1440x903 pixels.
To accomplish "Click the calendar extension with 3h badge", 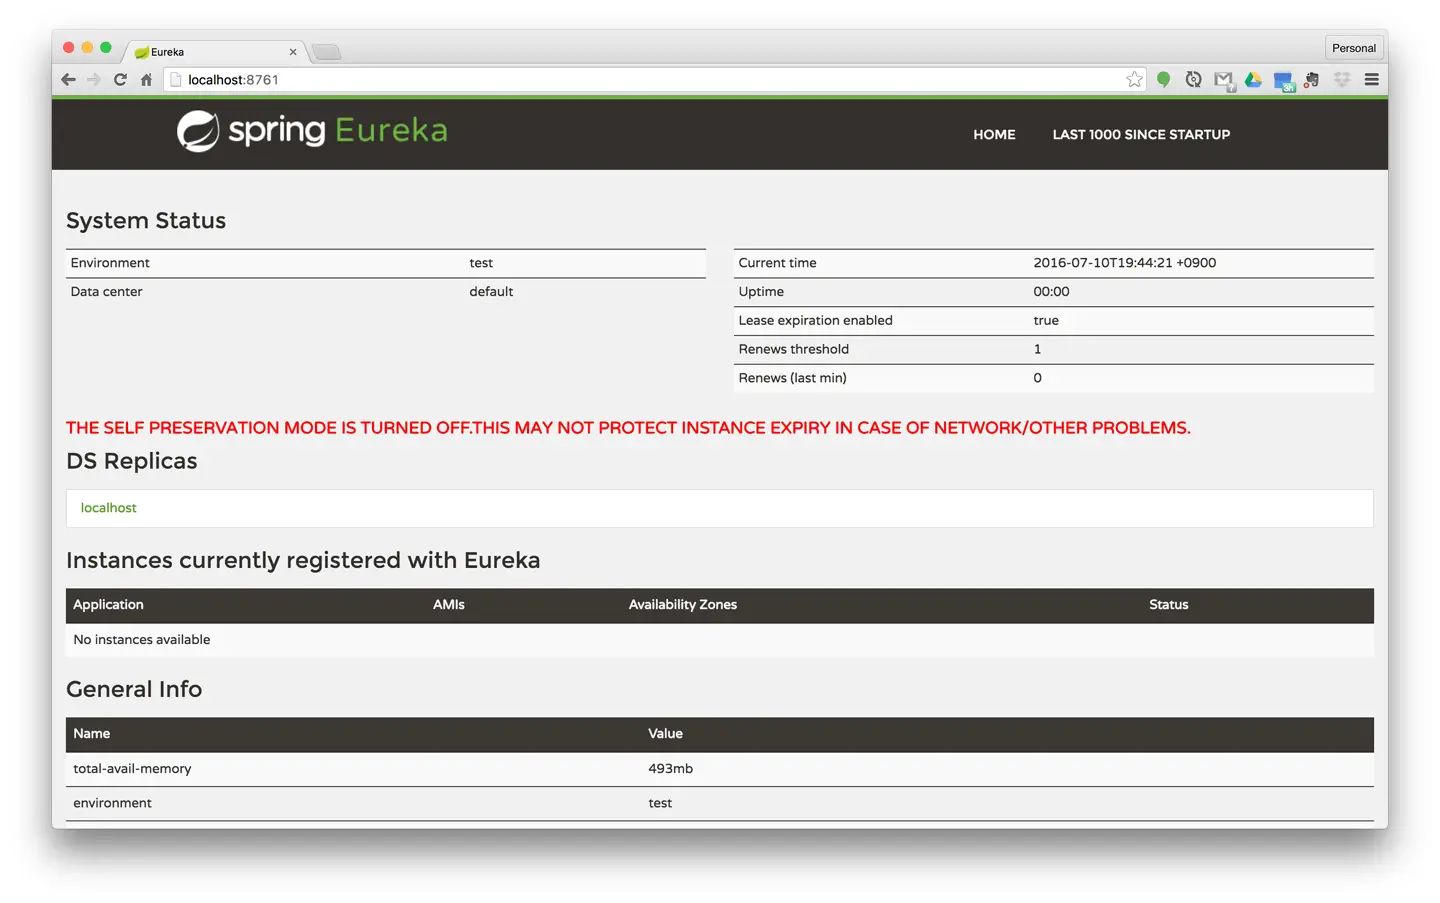I will pyautogui.click(x=1283, y=81).
